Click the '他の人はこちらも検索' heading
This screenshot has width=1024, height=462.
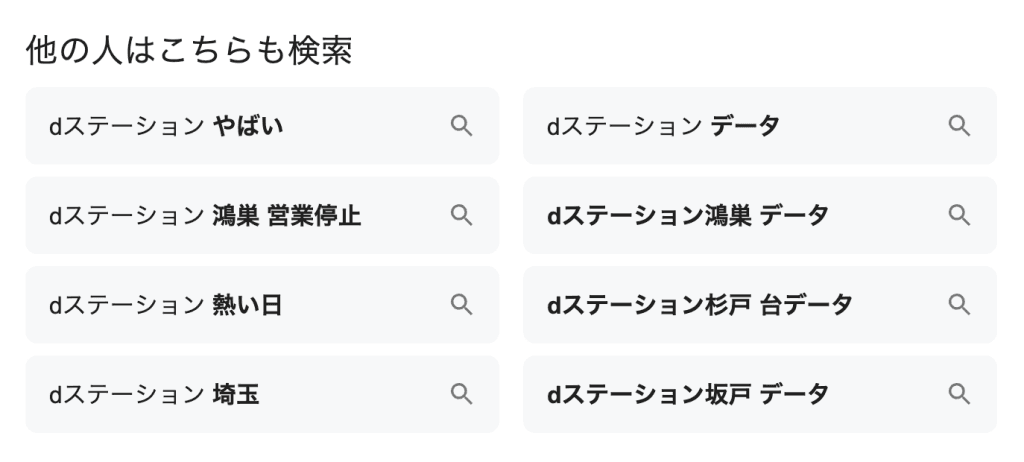tap(188, 51)
